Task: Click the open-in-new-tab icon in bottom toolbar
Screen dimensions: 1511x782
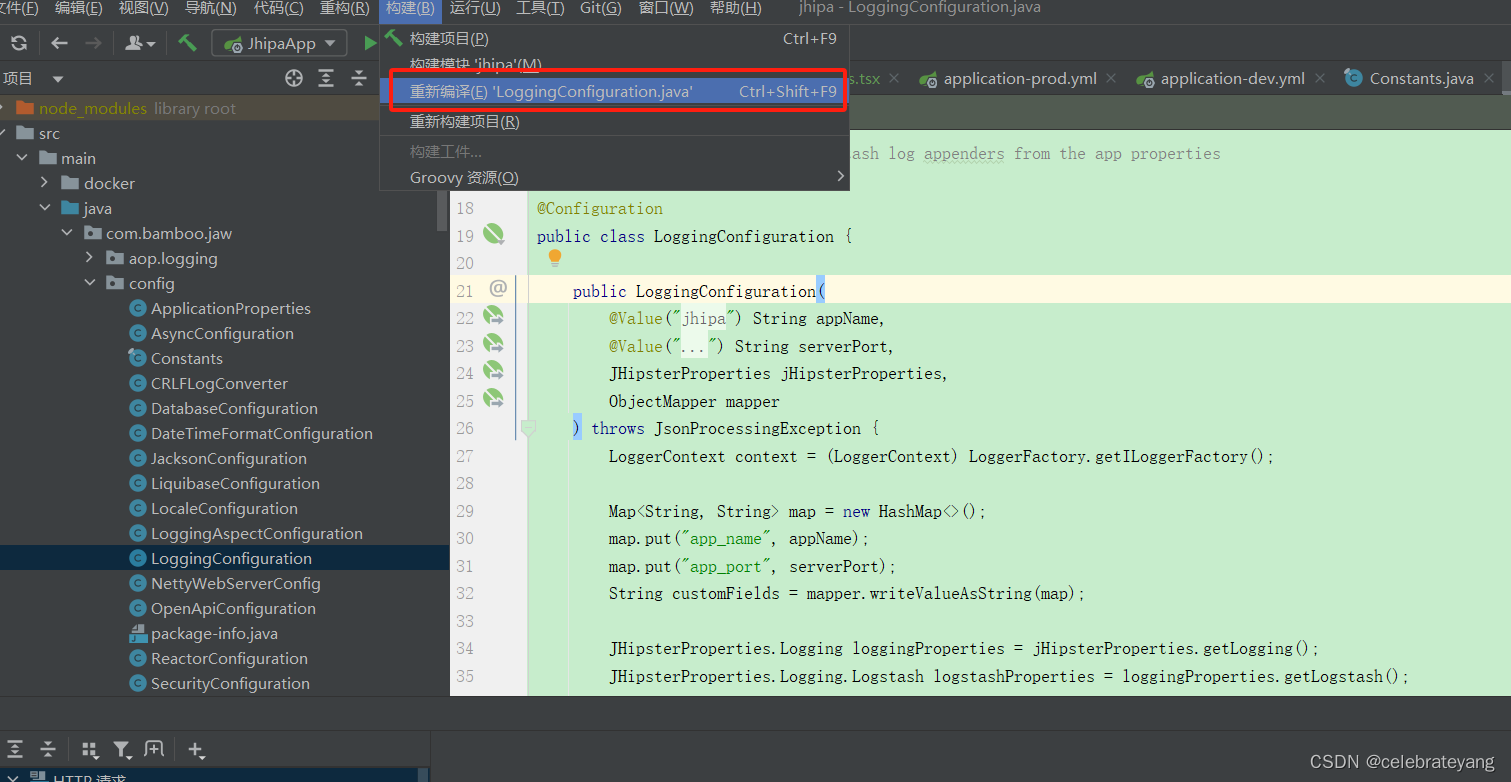Action: 154,749
